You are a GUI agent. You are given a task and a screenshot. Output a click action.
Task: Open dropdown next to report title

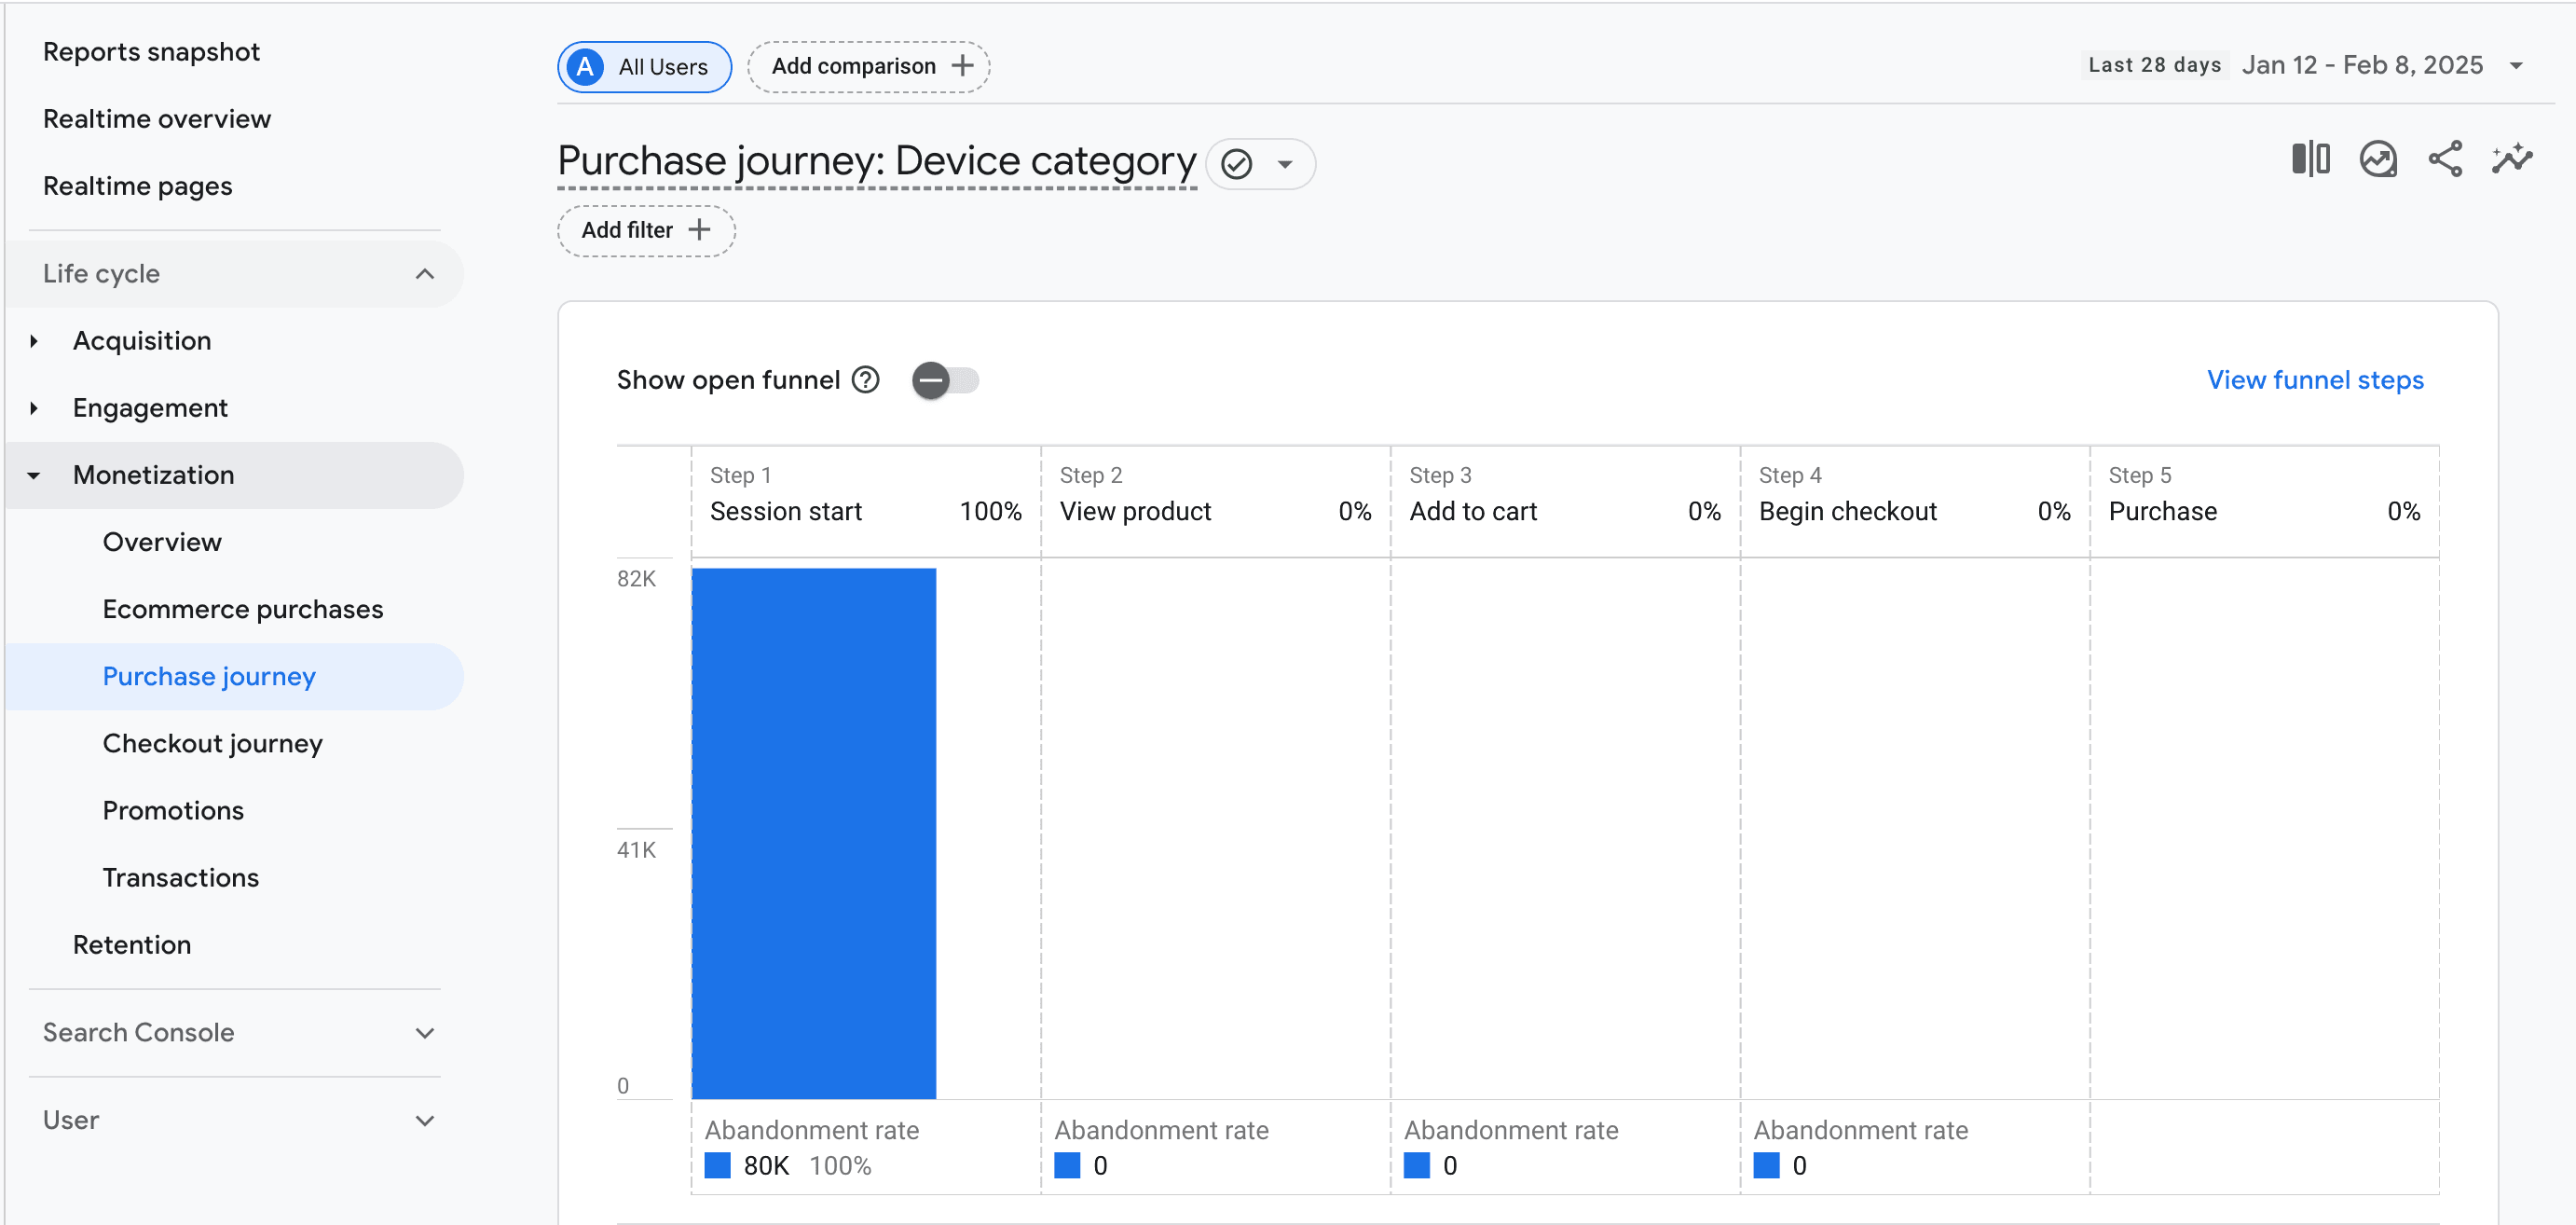[1285, 164]
